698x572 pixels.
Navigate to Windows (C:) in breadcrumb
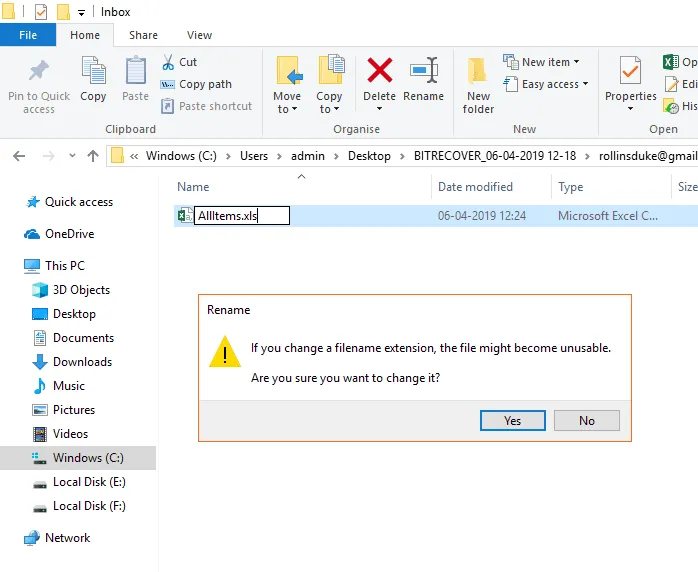pyautogui.click(x=181, y=156)
